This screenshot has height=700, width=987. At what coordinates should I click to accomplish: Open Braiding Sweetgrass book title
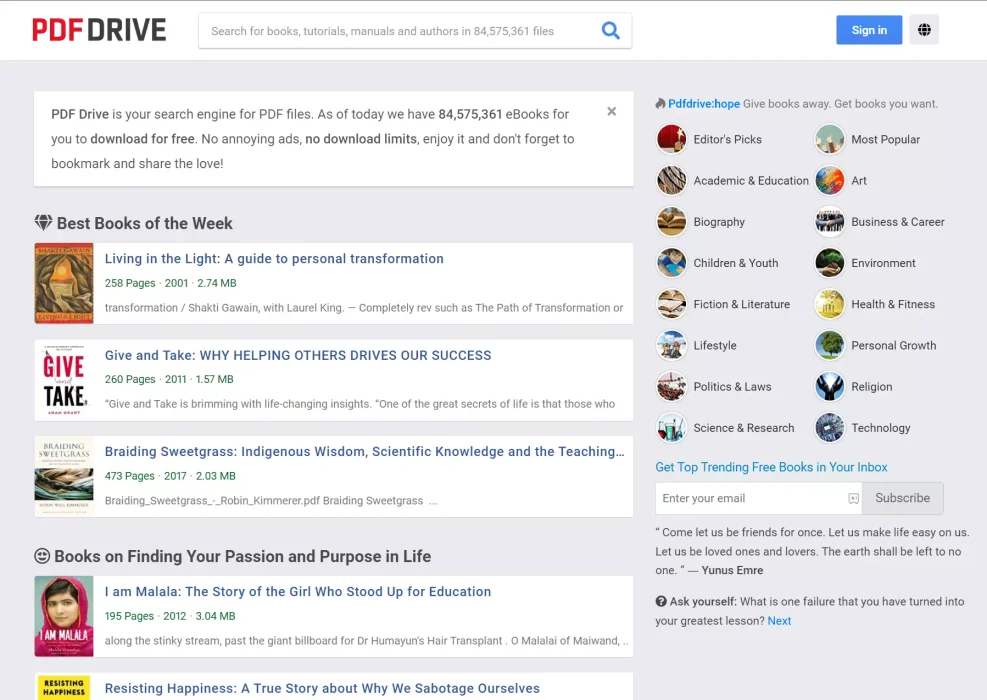(364, 451)
